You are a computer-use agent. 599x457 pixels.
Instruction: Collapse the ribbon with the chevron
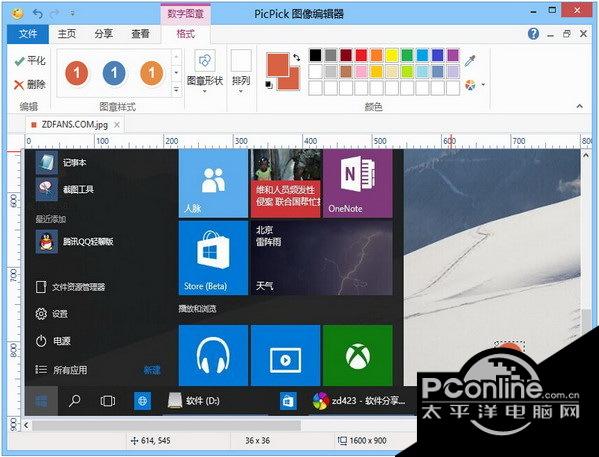coord(580,106)
